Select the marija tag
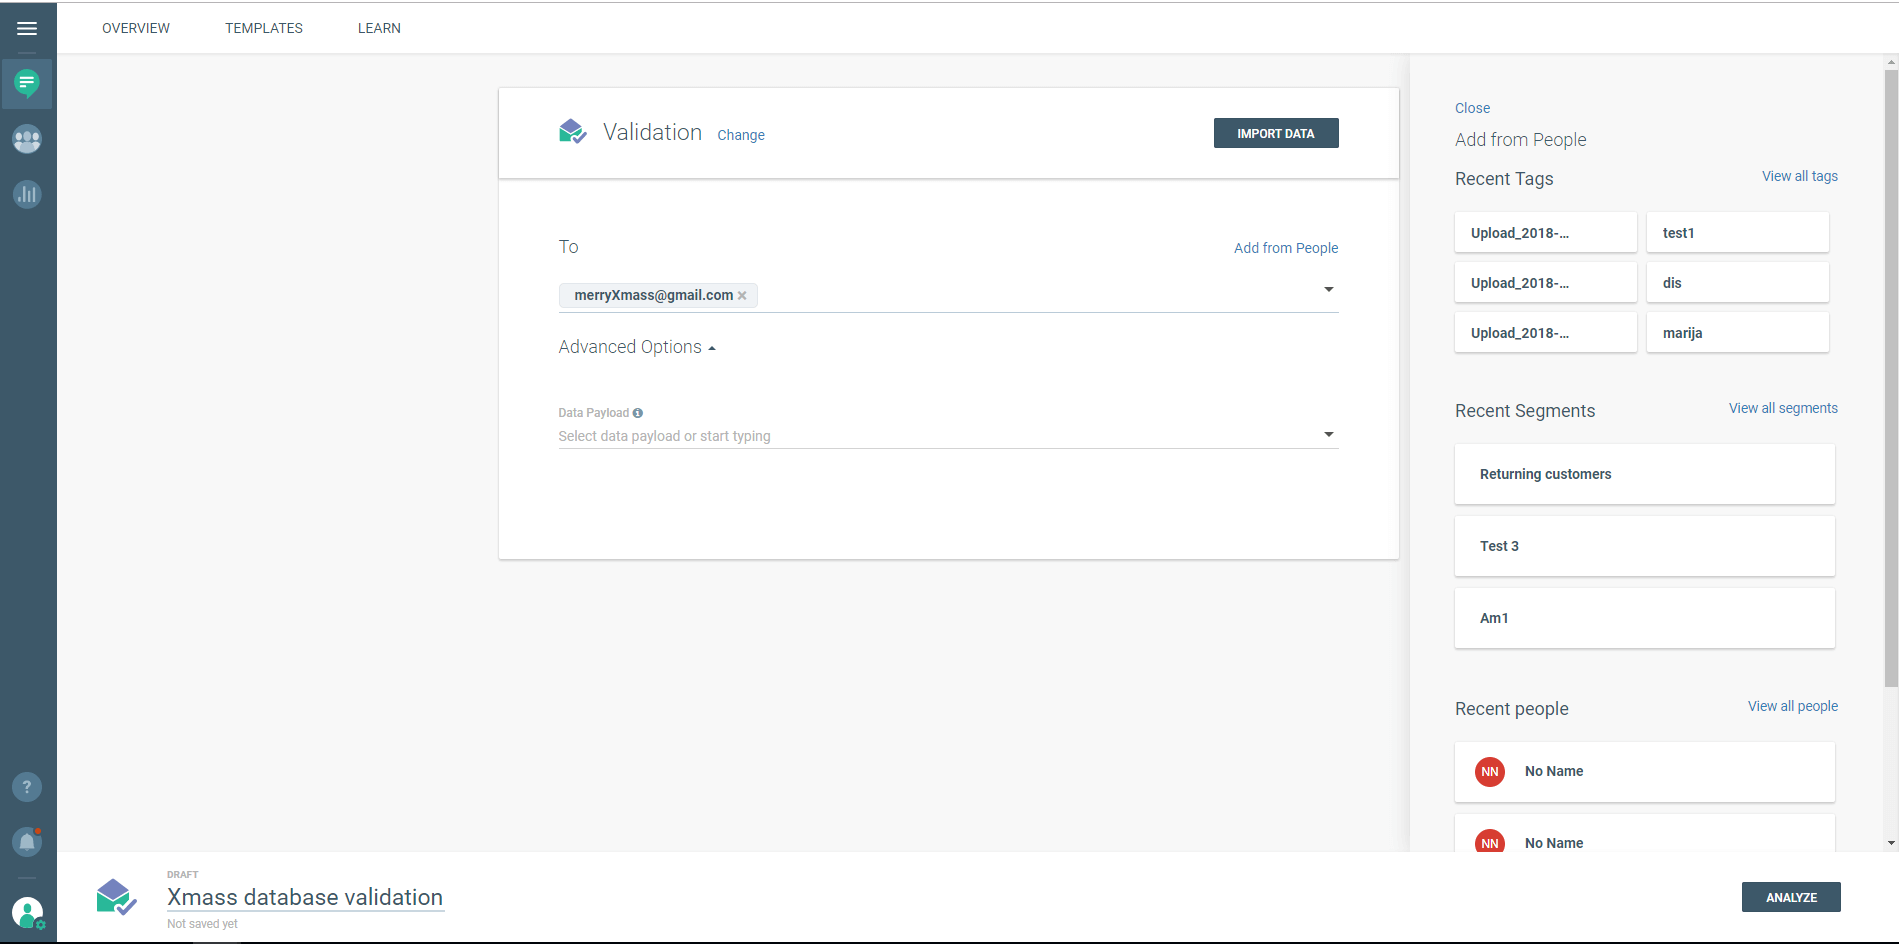The width and height of the screenshot is (1899, 944). click(1738, 332)
